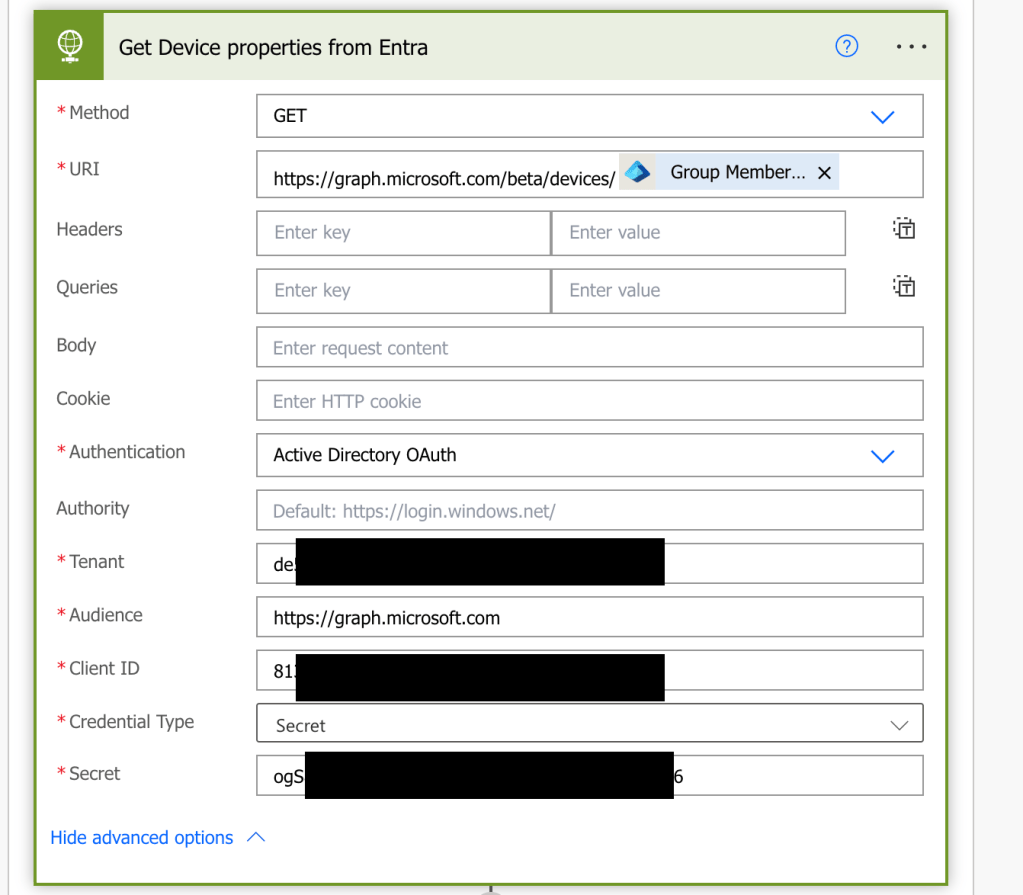This screenshot has height=895, width=1023.
Task: Switch Queries to text mode icon
Action: [x=903, y=287]
